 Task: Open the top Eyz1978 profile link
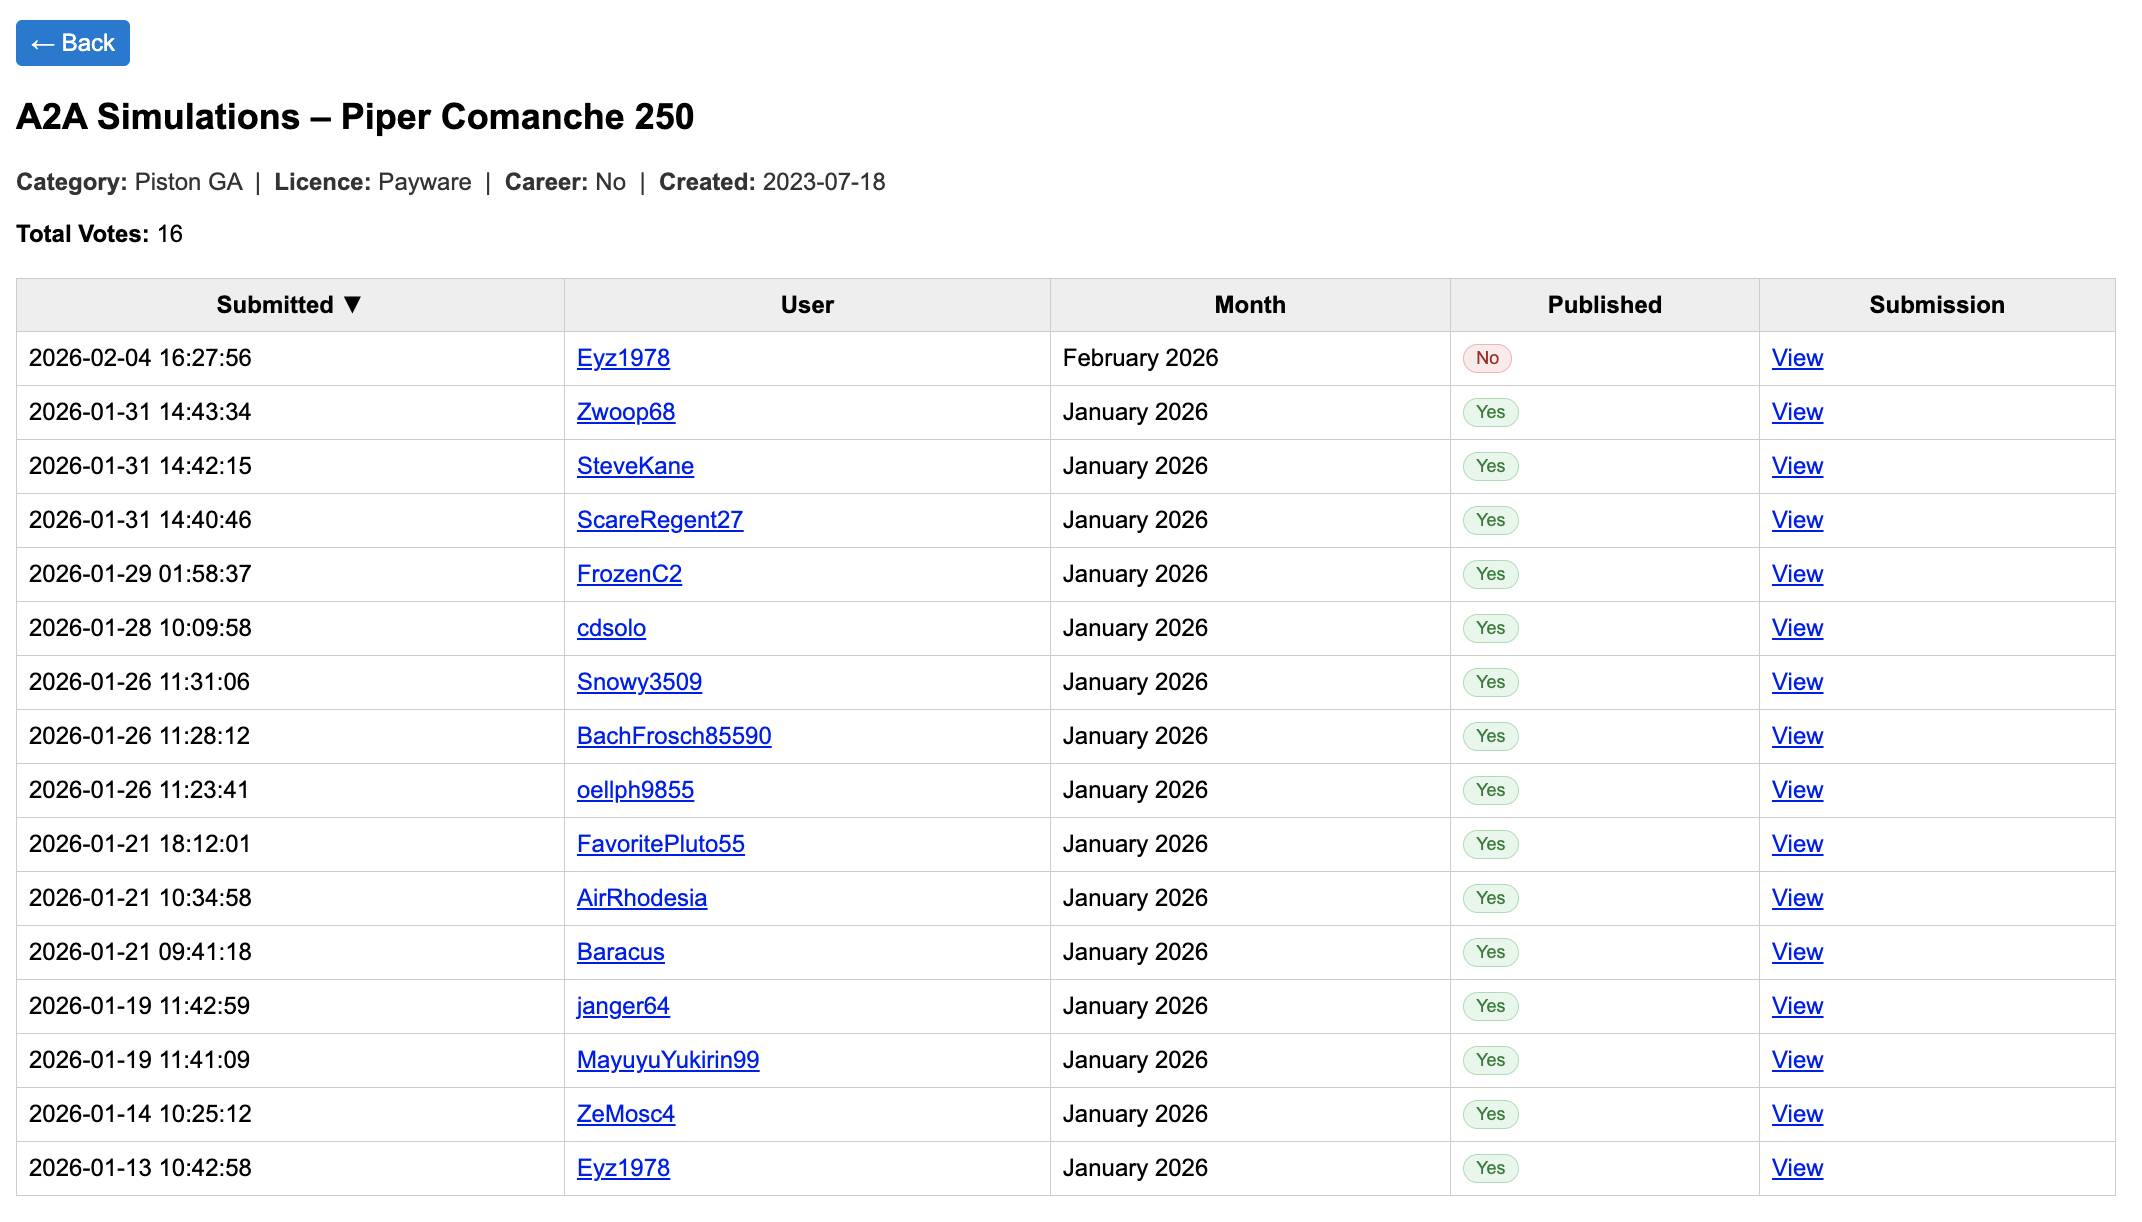[x=623, y=358]
